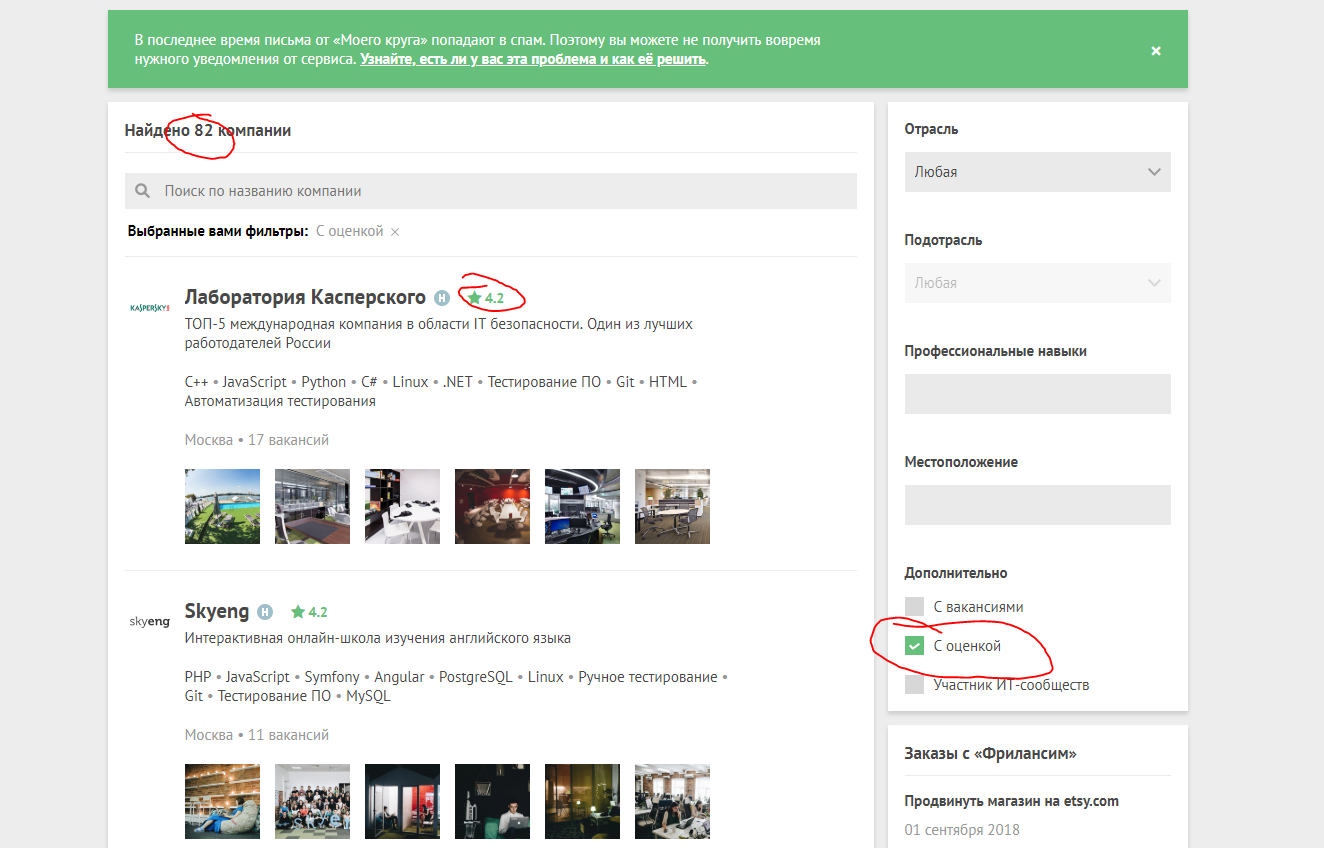Screen dimensions: 1324x848
Task: Open Kaspersky's fifth photo with monitors
Action: [x=582, y=506]
